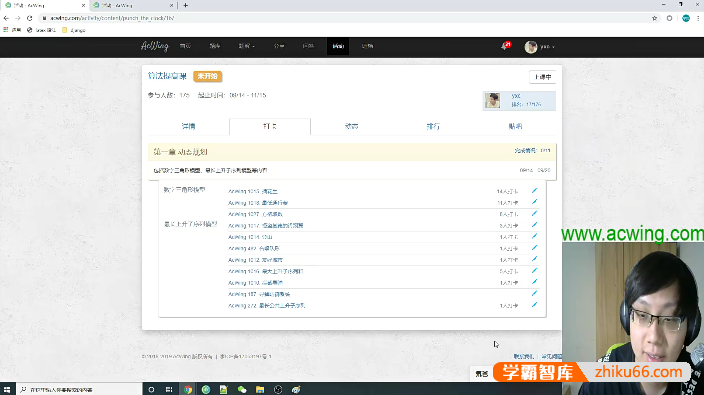Click the yxc avatar in navbar
704x395 pixels.
coord(531,47)
